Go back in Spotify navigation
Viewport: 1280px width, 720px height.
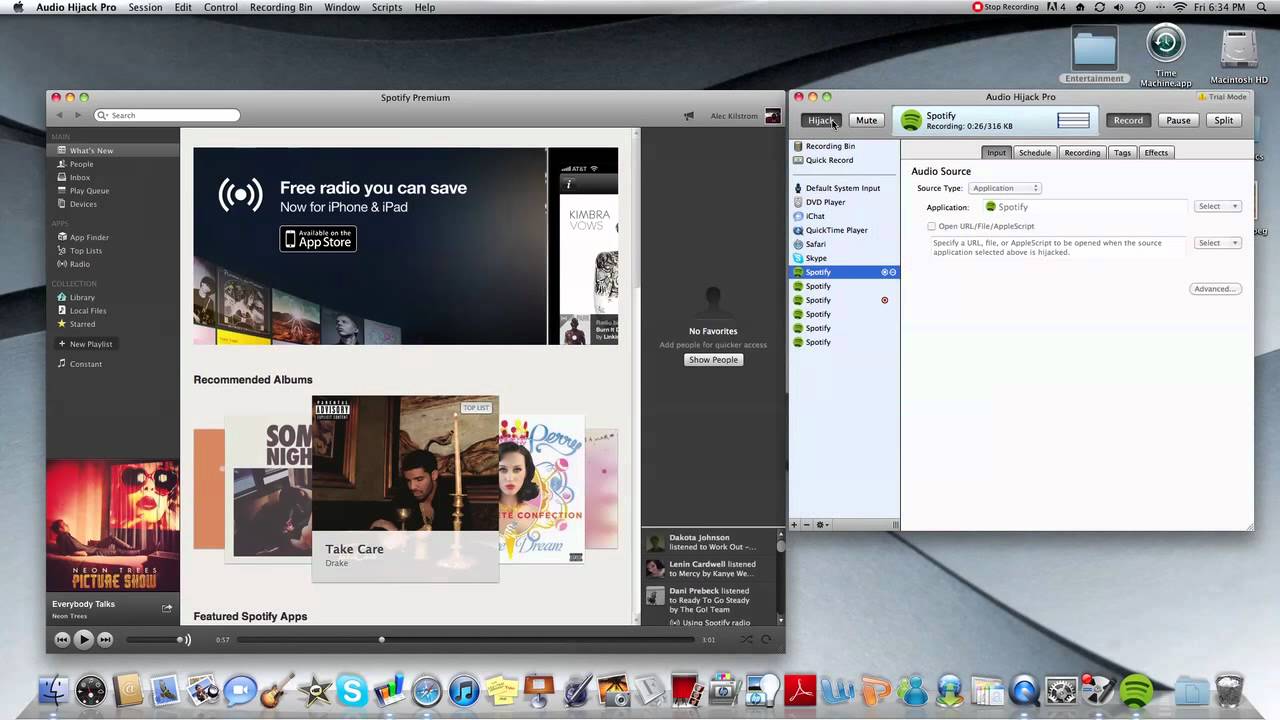(x=59, y=115)
